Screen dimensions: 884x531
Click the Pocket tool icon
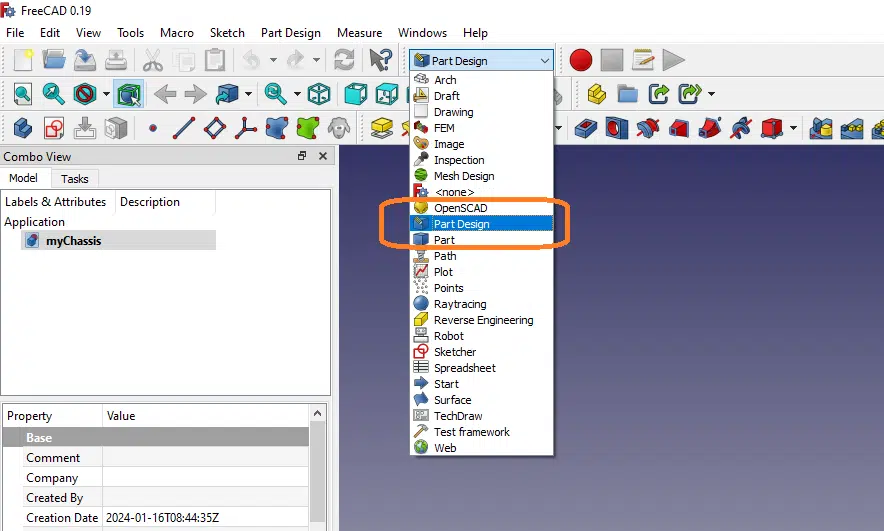[586, 129]
